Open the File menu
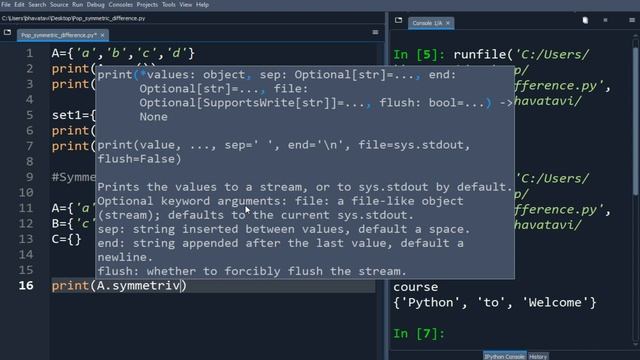This screenshot has height=360, width=640. (6, 4)
